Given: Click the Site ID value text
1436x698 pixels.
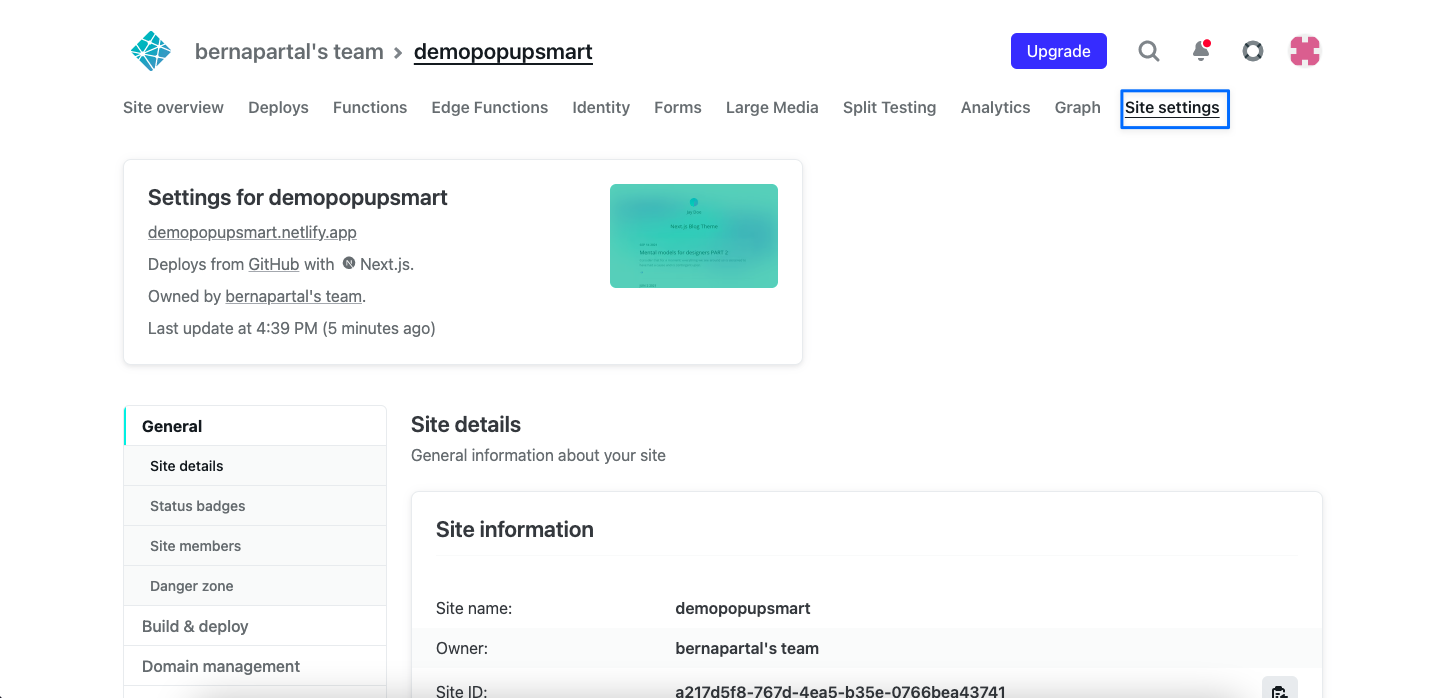Looking at the screenshot, I should [x=841, y=691].
